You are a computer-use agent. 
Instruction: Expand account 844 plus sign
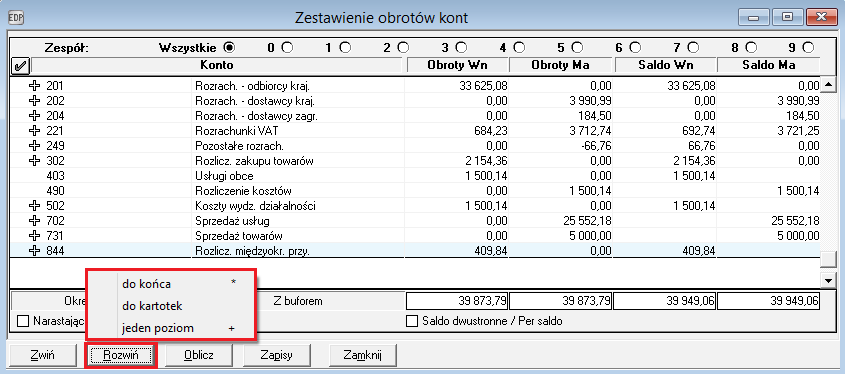coord(35,251)
